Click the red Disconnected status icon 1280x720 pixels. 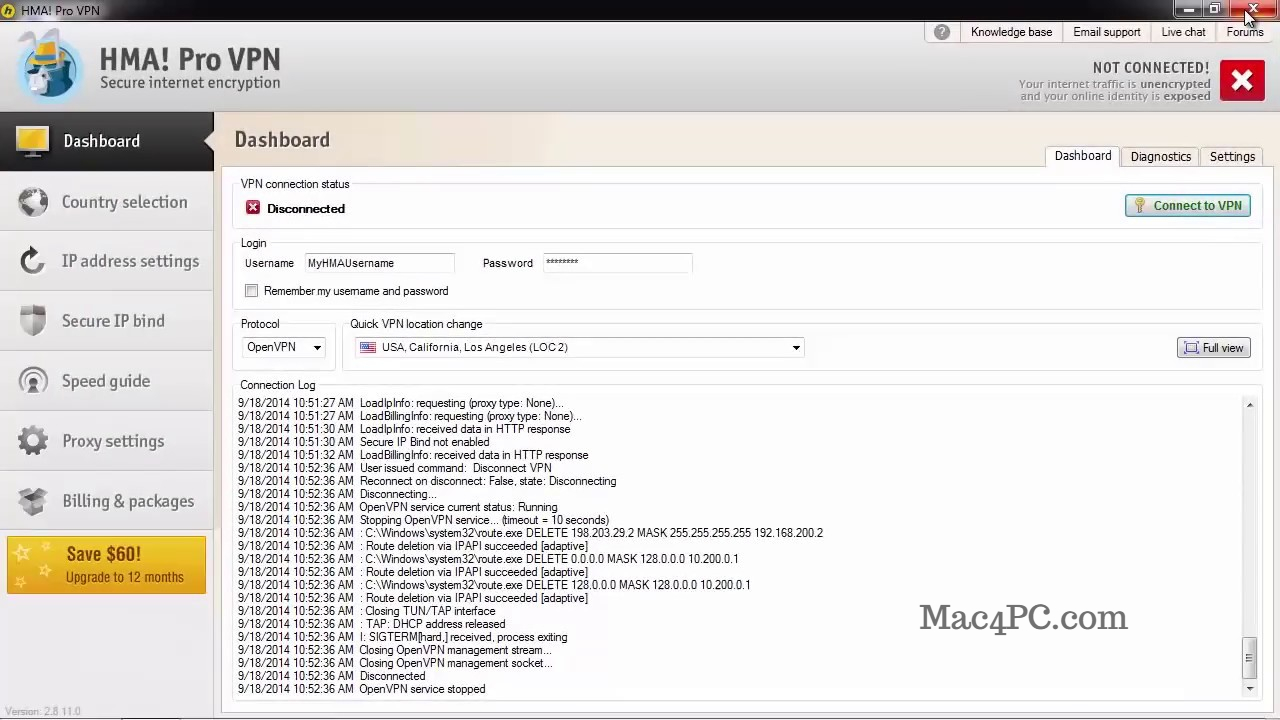coord(253,208)
